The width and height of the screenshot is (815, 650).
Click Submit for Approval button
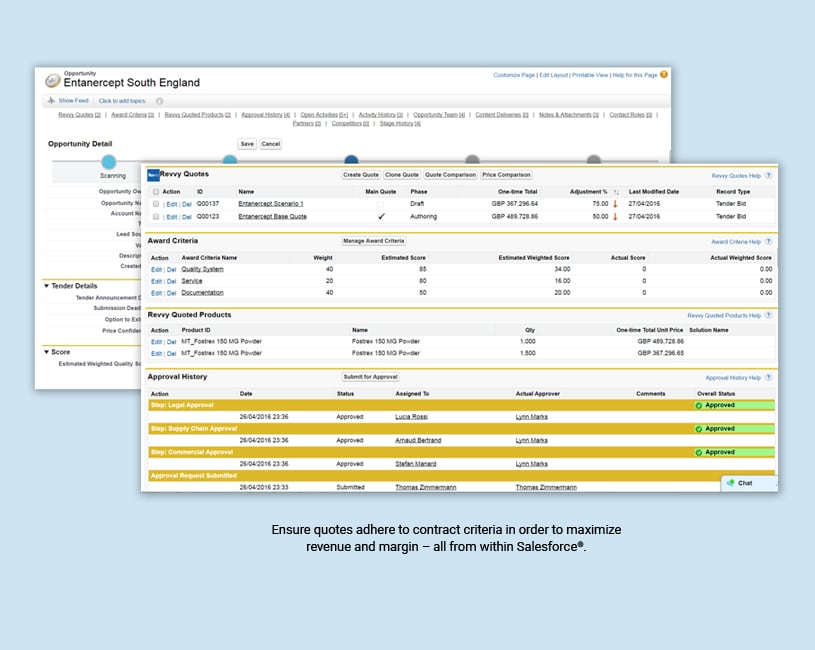click(371, 377)
